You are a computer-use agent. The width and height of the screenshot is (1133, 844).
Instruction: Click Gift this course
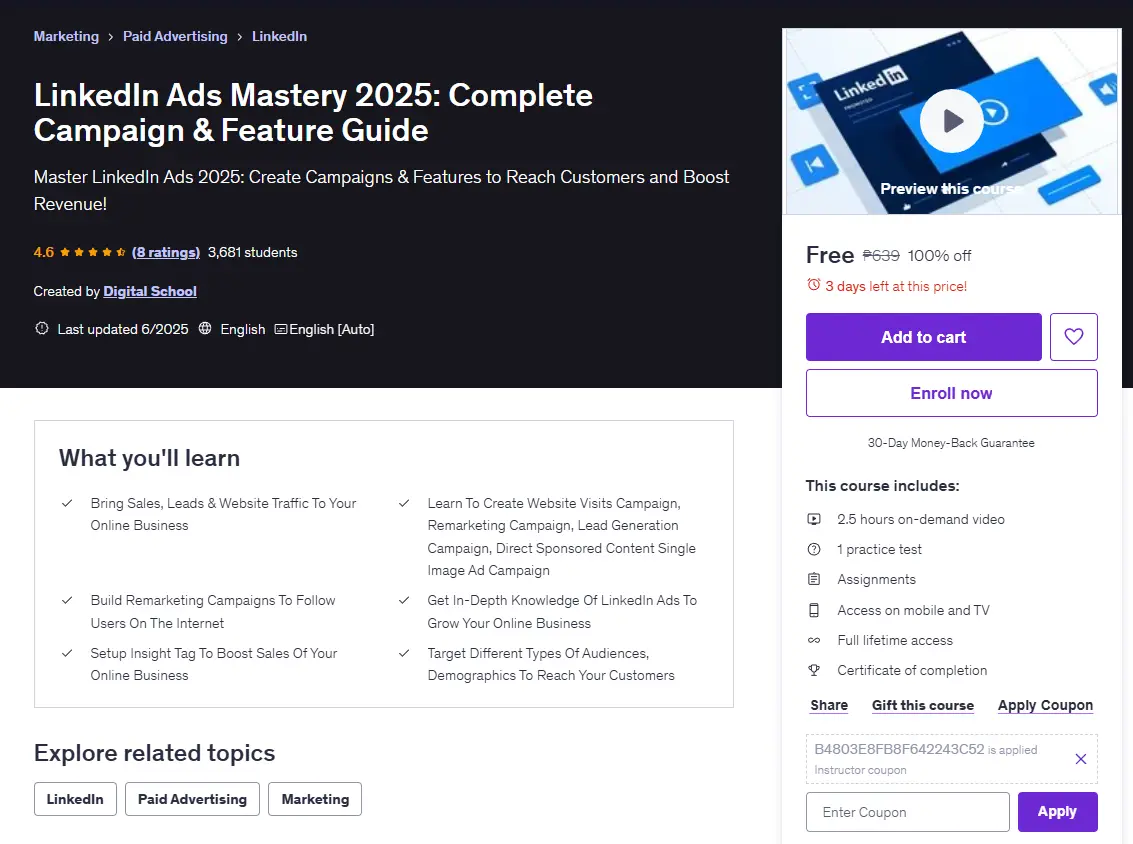click(923, 705)
